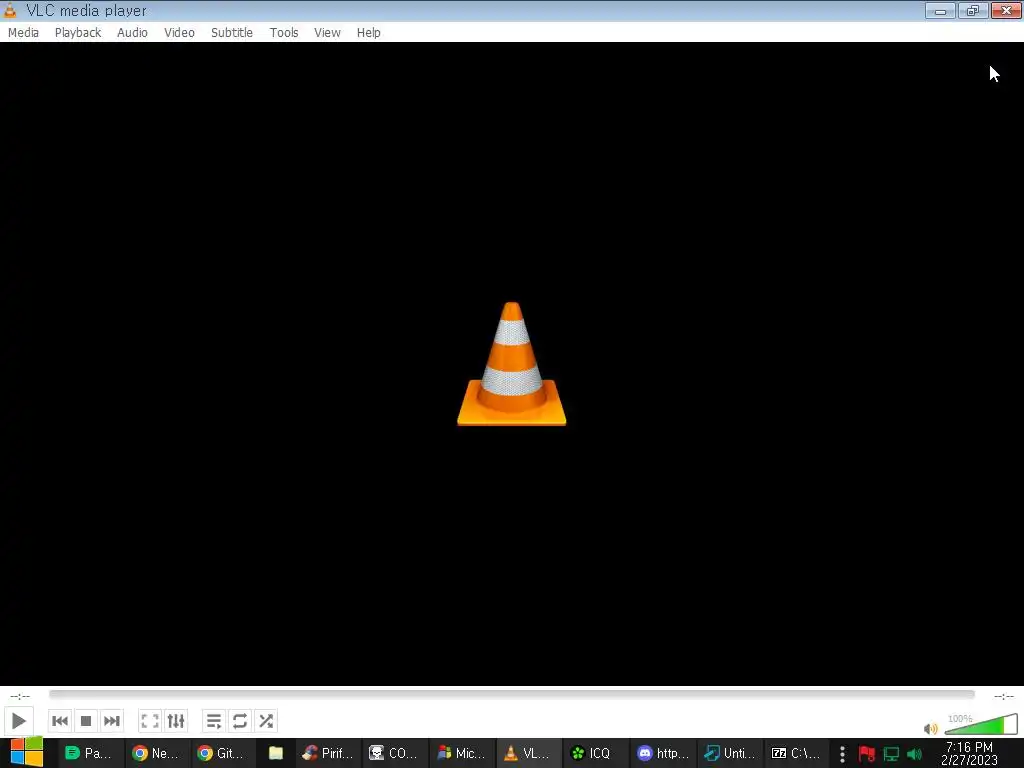The image size is (1024, 768).
Task: Toggle the playlist view
Action: tap(214, 721)
